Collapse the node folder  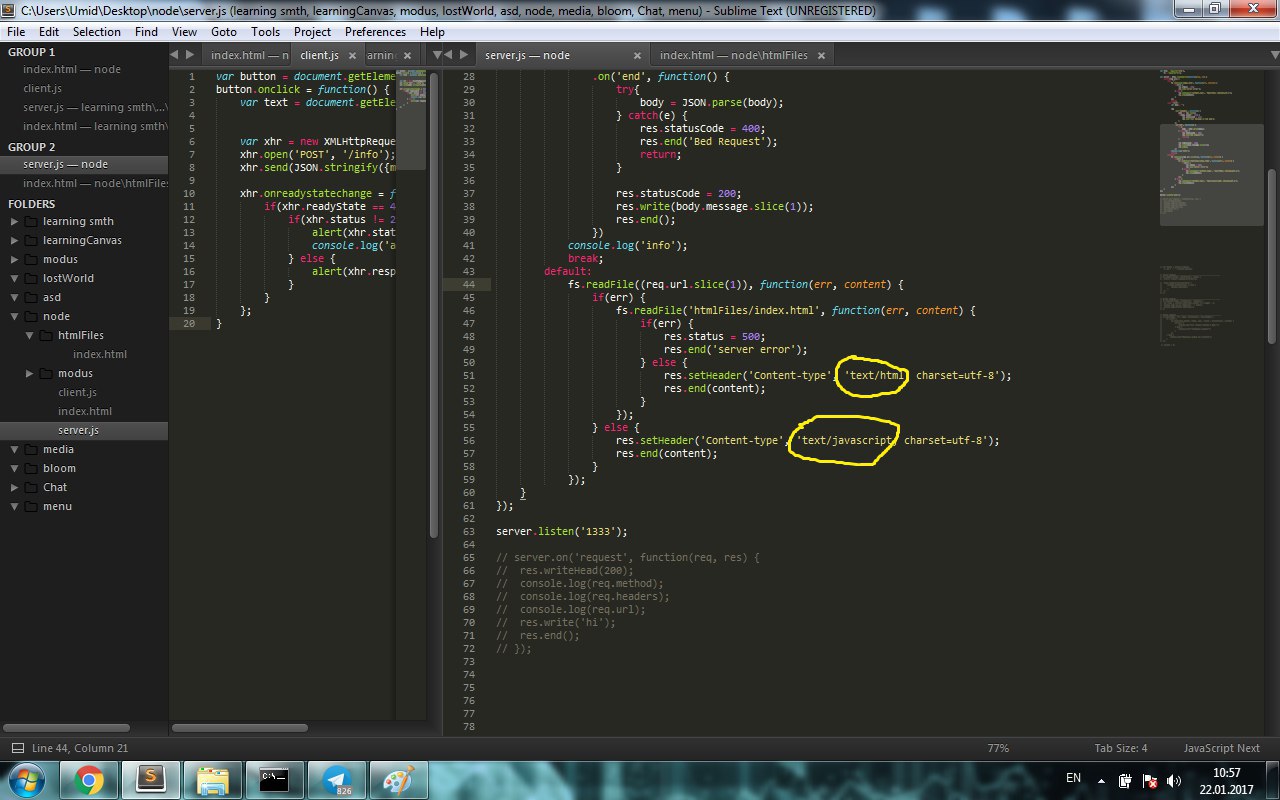coord(15,317)
